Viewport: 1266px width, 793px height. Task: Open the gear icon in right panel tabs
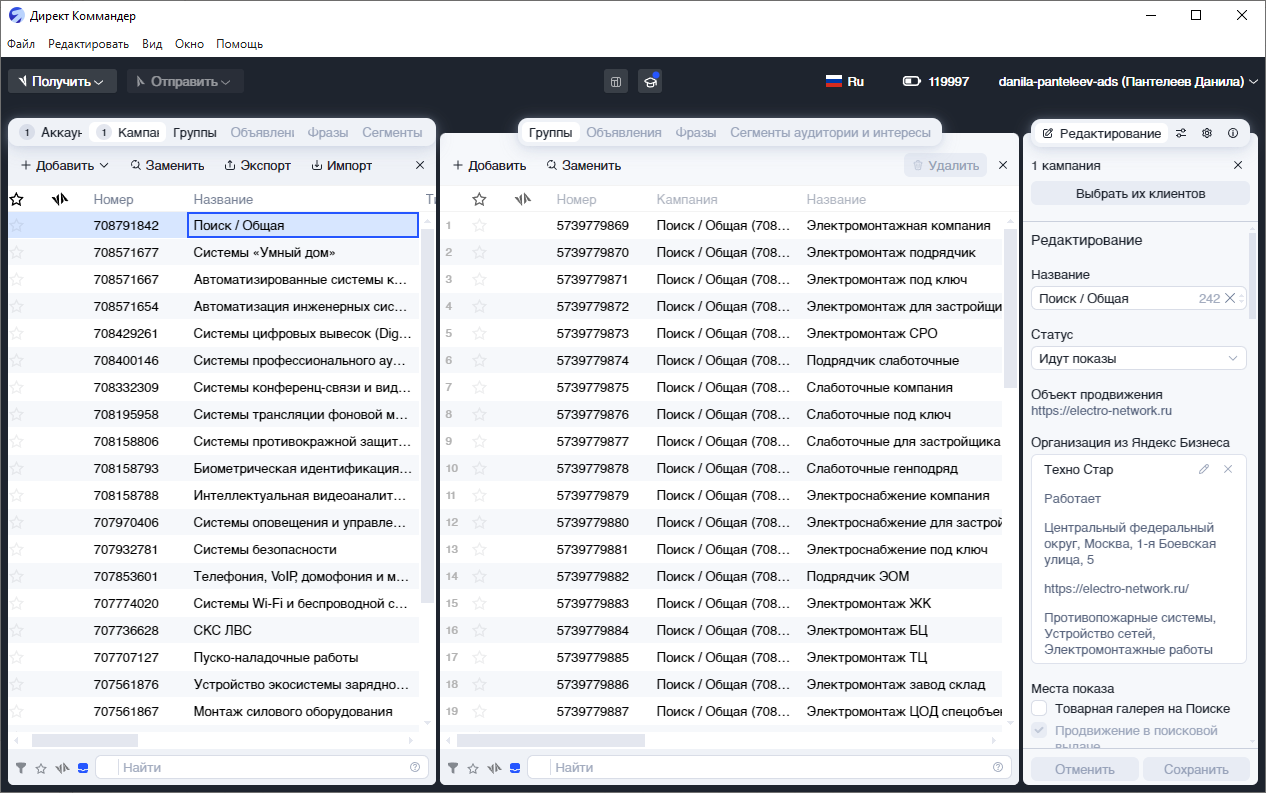[x=1207, y=133]
